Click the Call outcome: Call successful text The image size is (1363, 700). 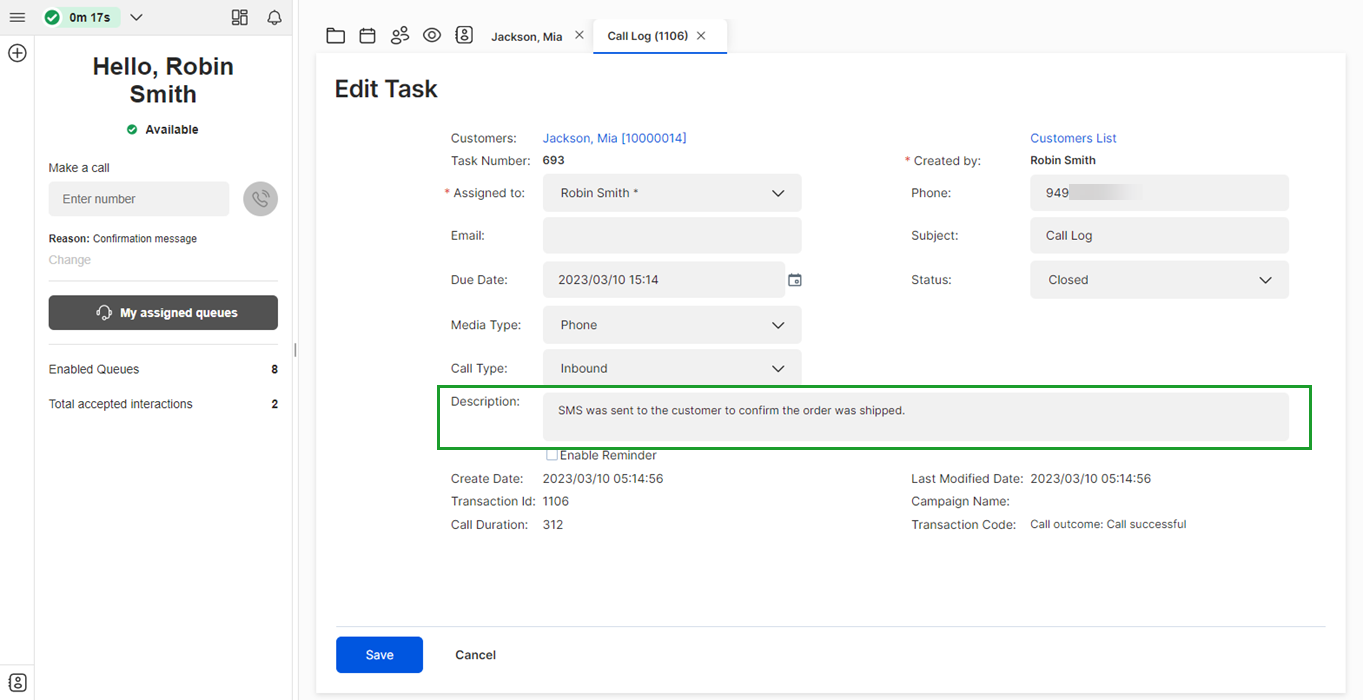(x=1108, y=524)
